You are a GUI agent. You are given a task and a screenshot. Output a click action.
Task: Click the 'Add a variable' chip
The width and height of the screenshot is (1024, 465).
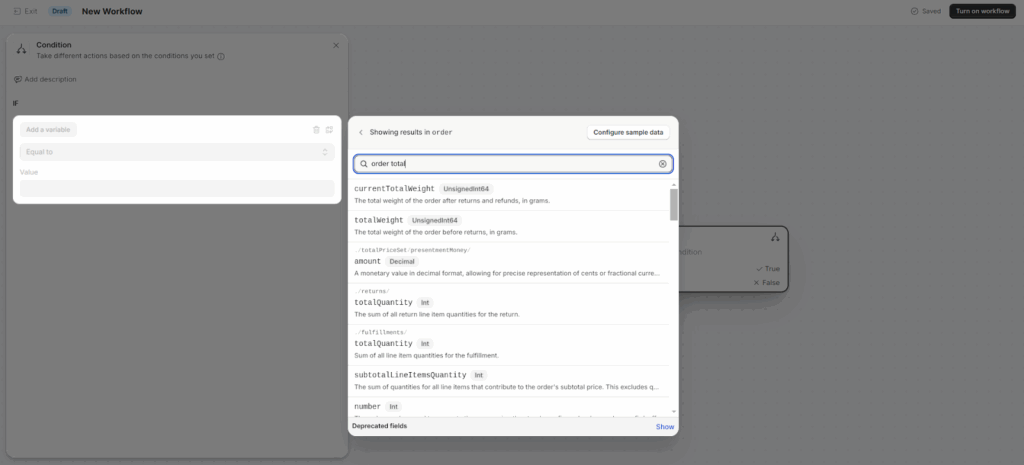pos(48,129)
